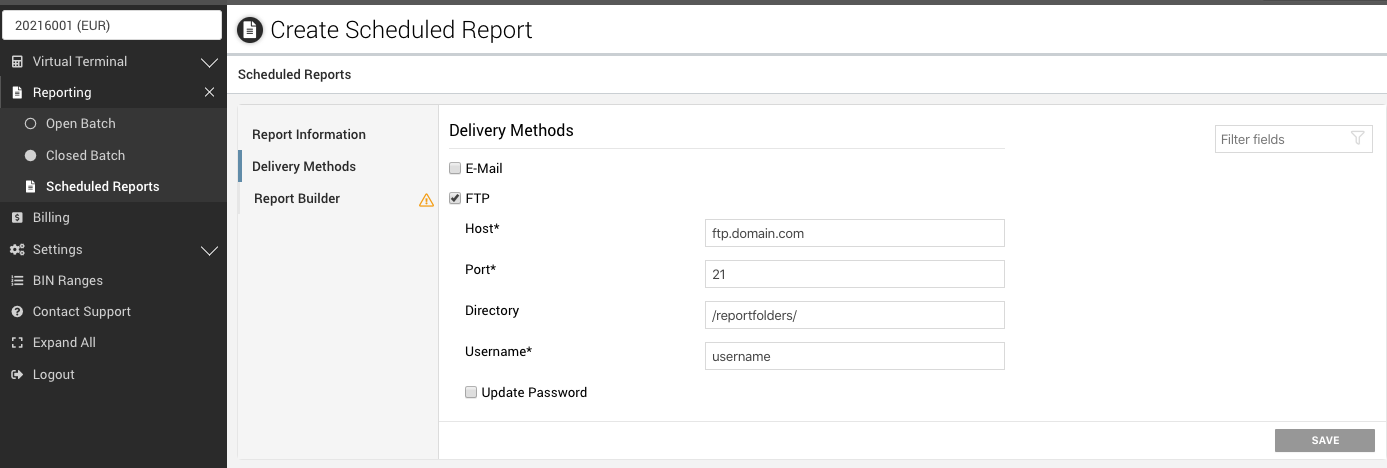Viewport: 1387px width, 468px height.
Task: Click the Logout arrow icon
Action: click(17, 375)
